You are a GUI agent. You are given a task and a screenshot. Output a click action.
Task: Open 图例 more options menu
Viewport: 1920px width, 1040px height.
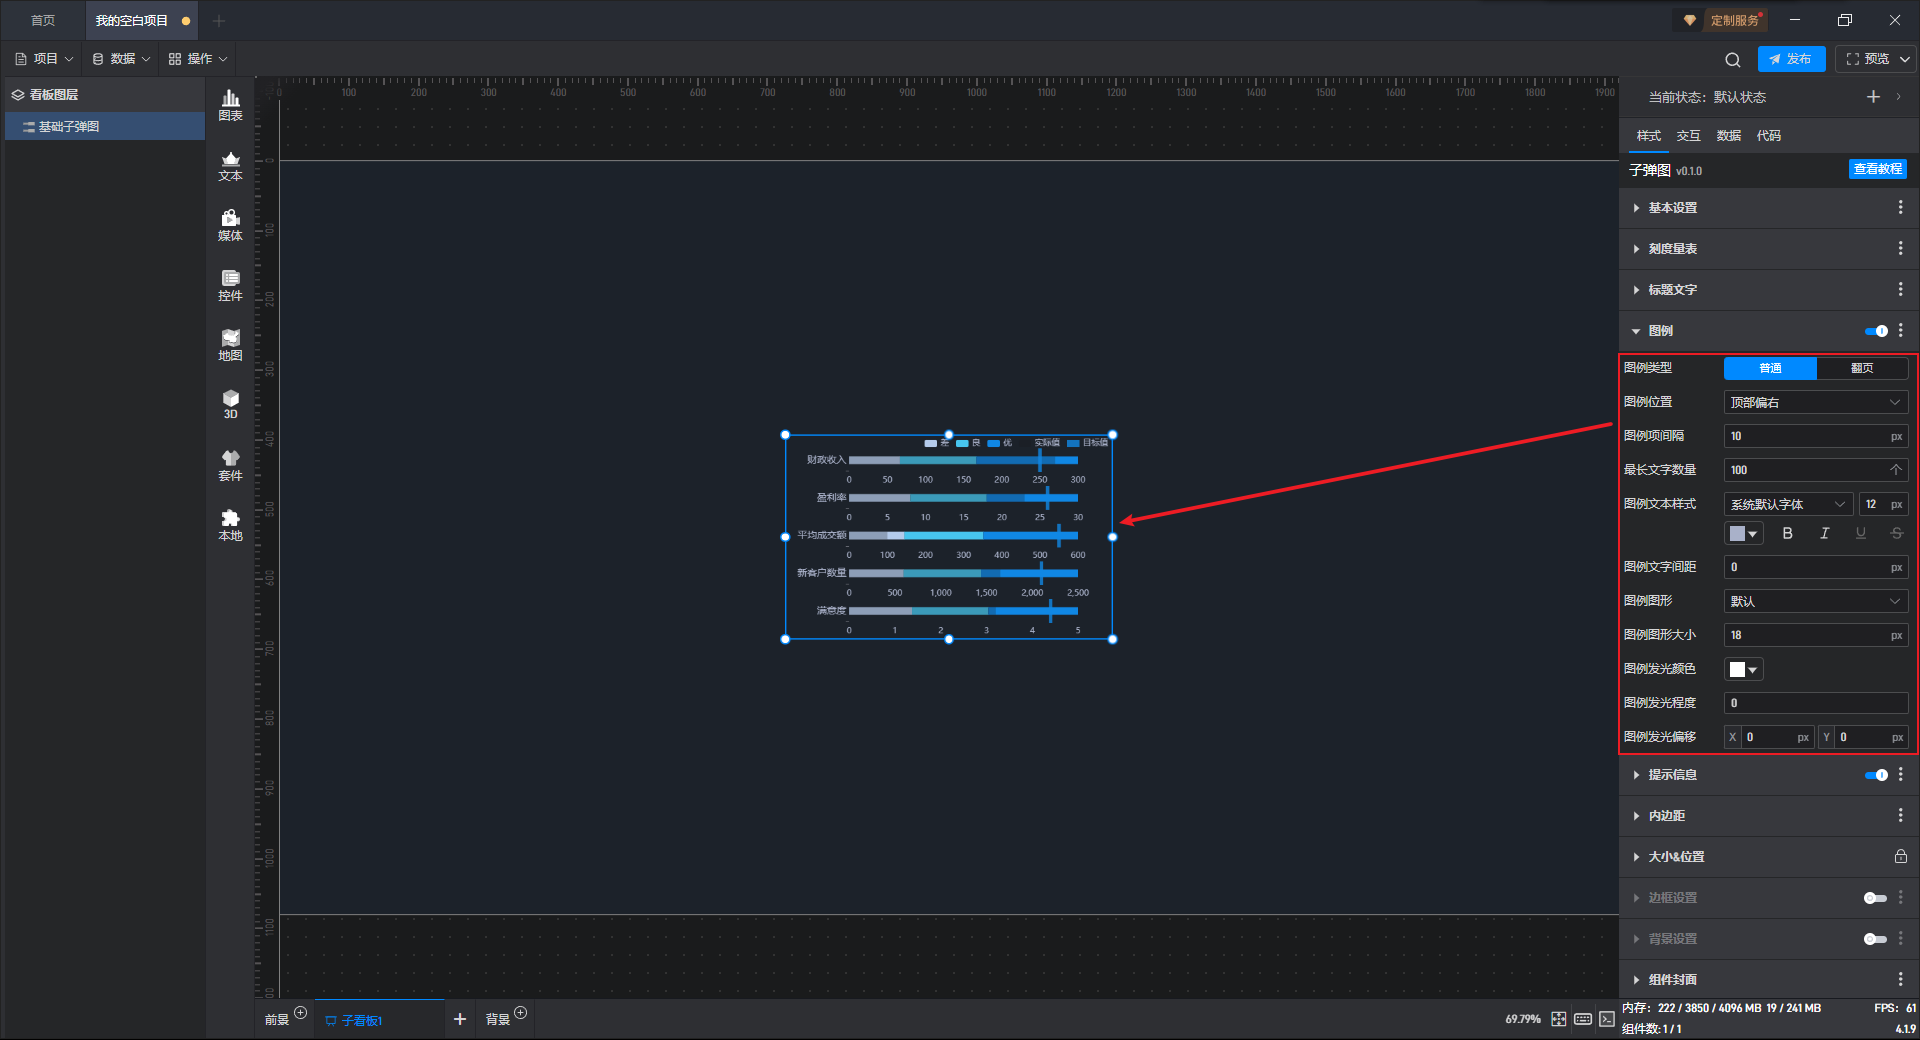[1900, 330]
